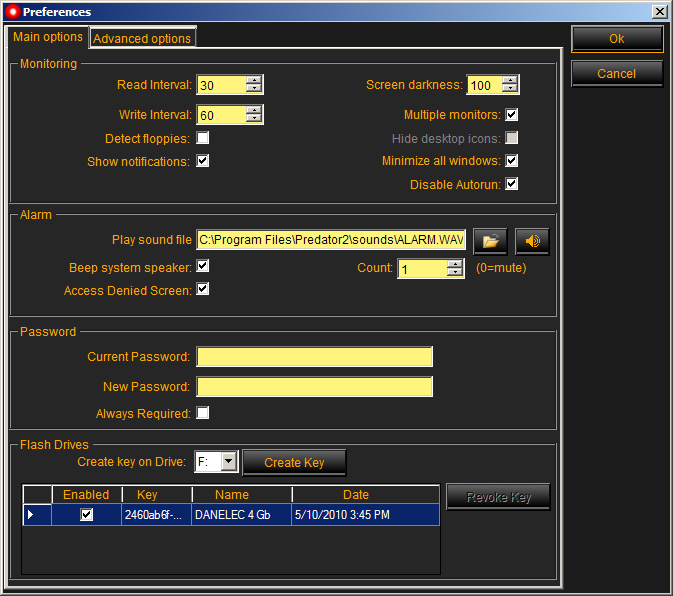Click into the Current Password field
The height and width of the screenshot is (596, 673).
(314, 357)
